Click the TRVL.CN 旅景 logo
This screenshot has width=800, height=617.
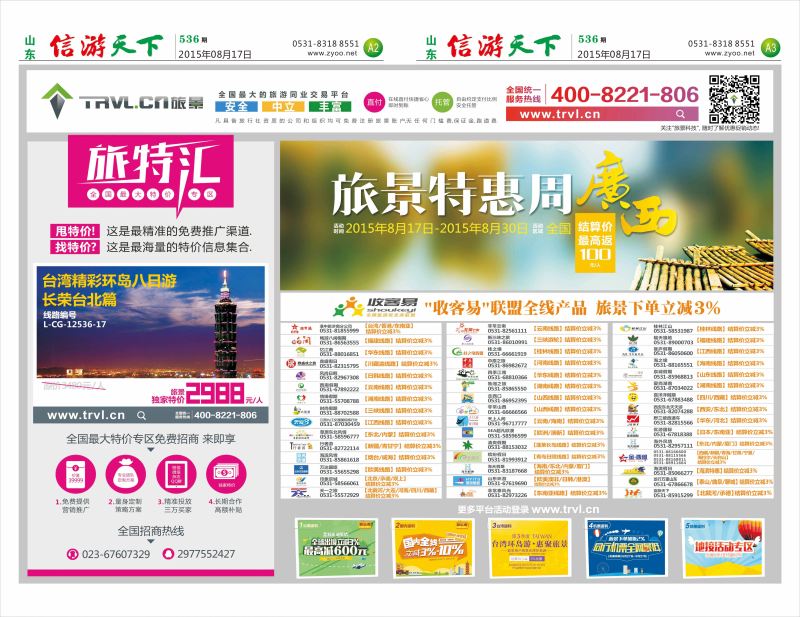(x=122, y=101)
